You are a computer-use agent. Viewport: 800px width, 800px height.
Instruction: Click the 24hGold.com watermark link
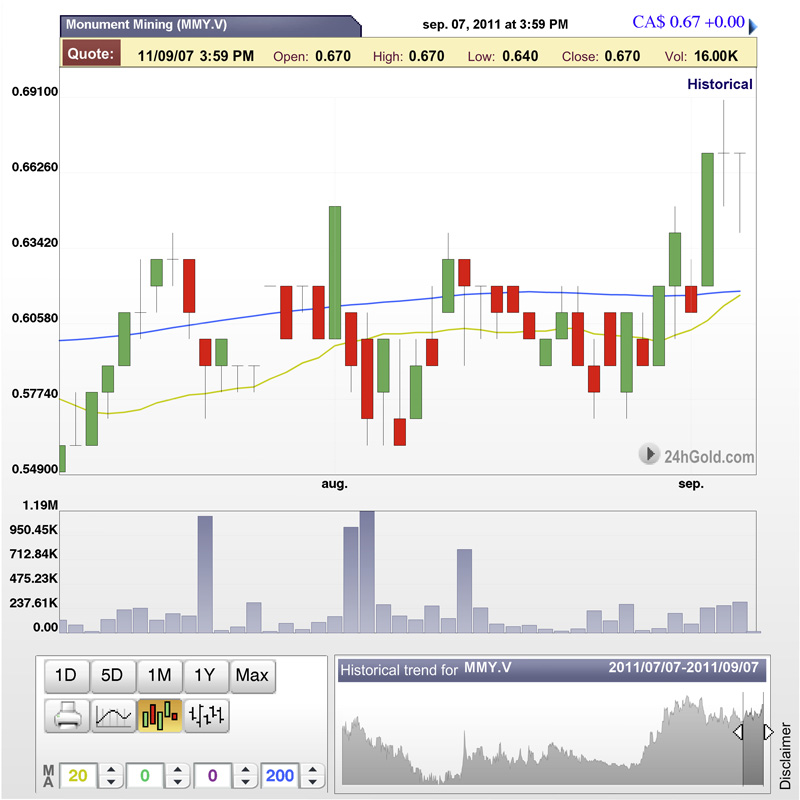709,457
